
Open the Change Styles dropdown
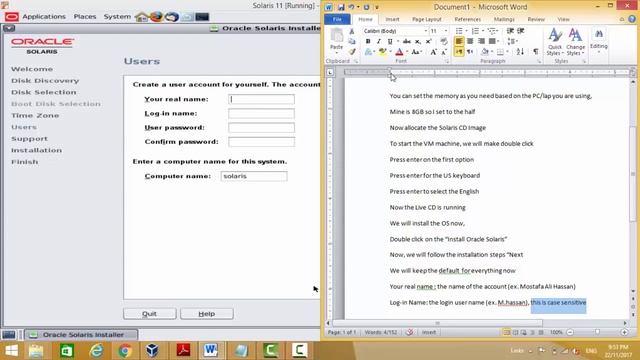576,42
